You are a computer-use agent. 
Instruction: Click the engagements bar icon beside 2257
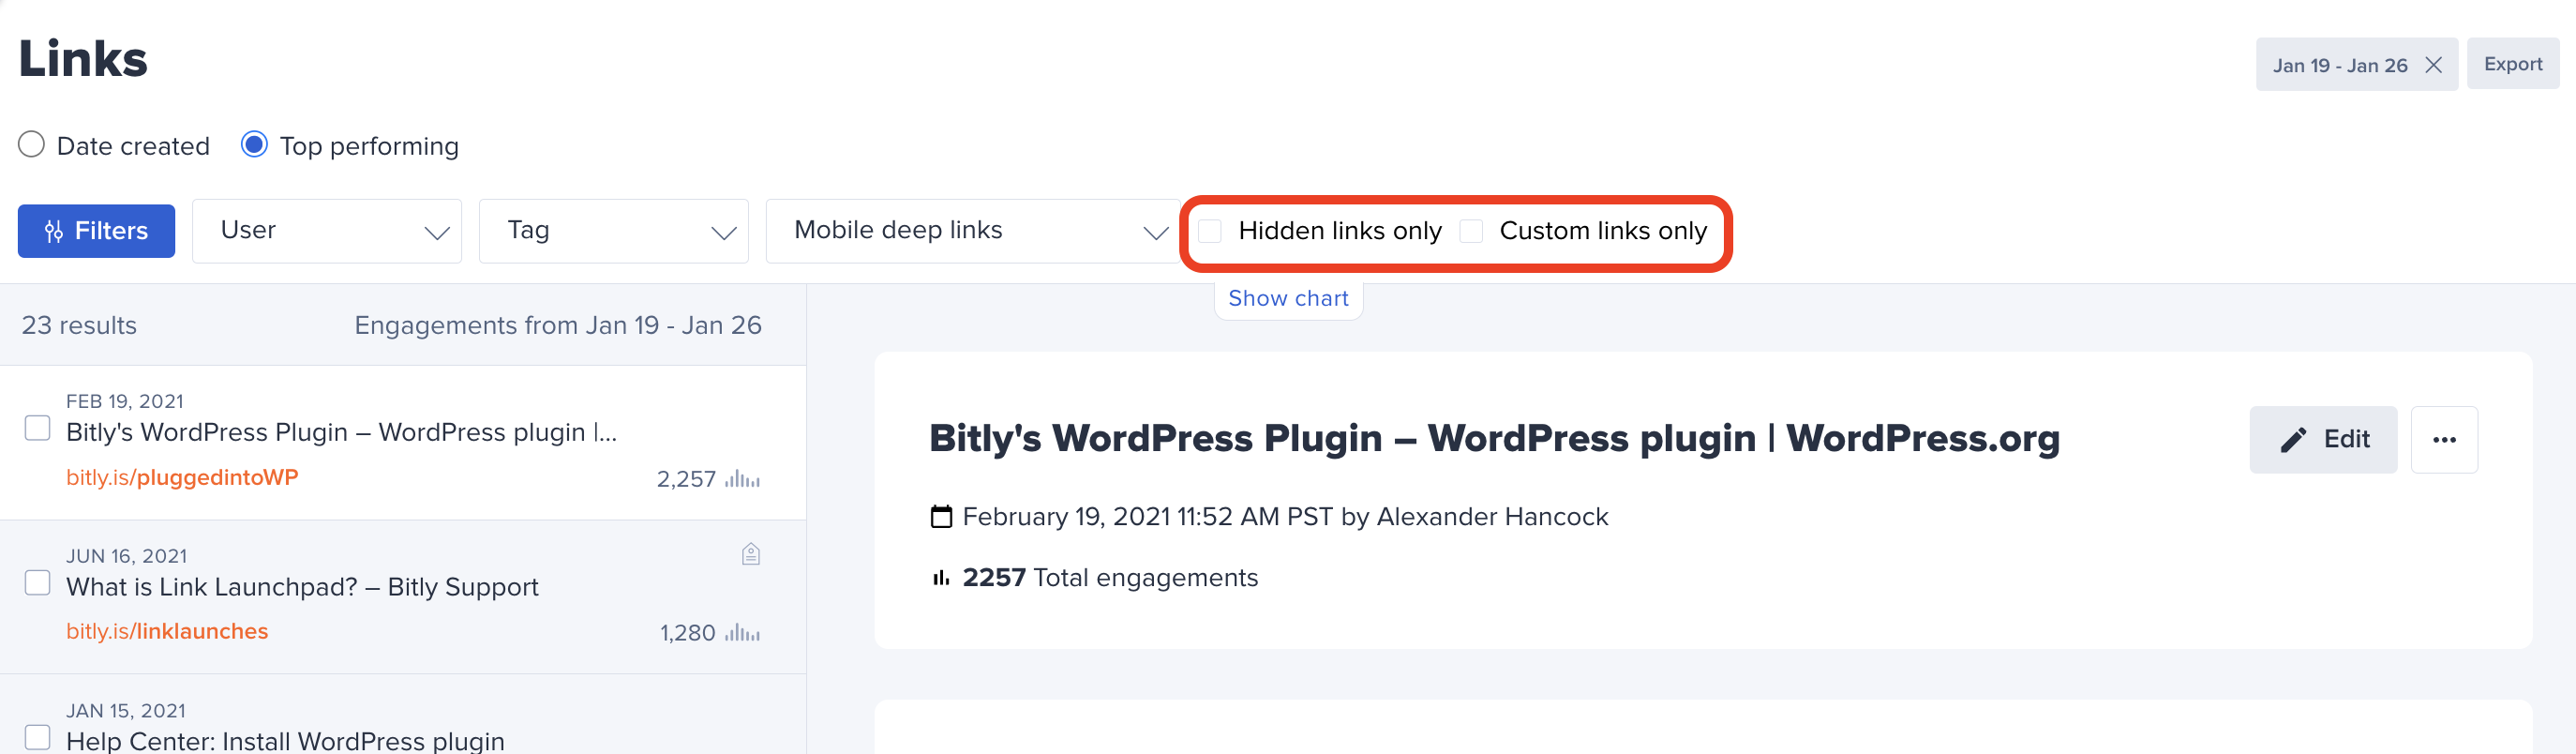[940, 578]
